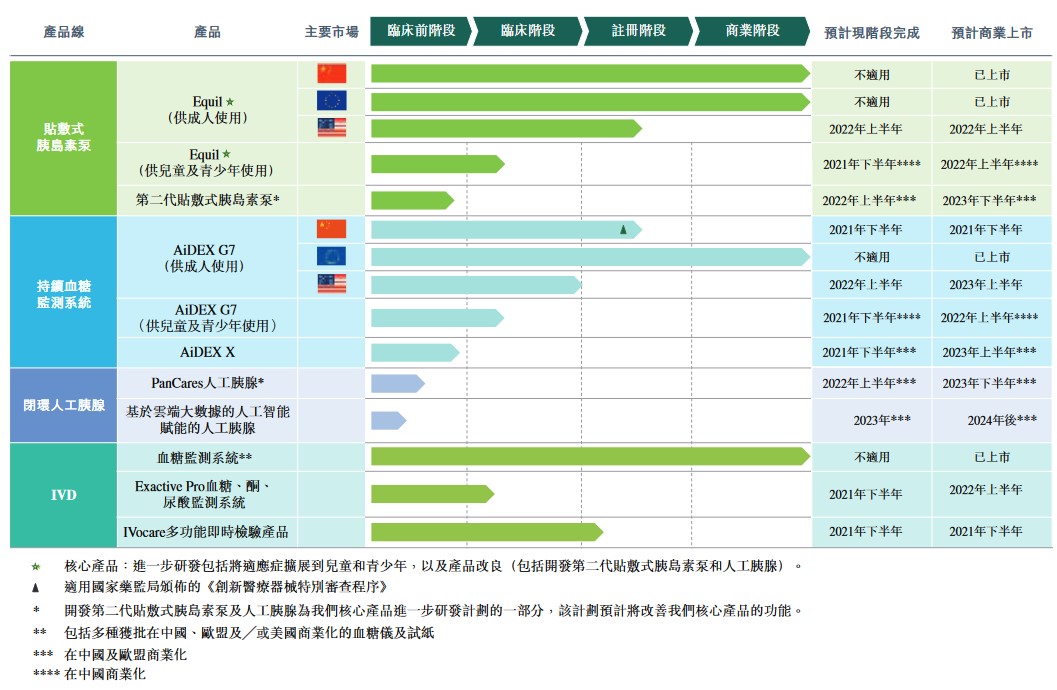Click the * footnote about 開發第二代貼敷式胰島素泵

(x=418, y=610)
